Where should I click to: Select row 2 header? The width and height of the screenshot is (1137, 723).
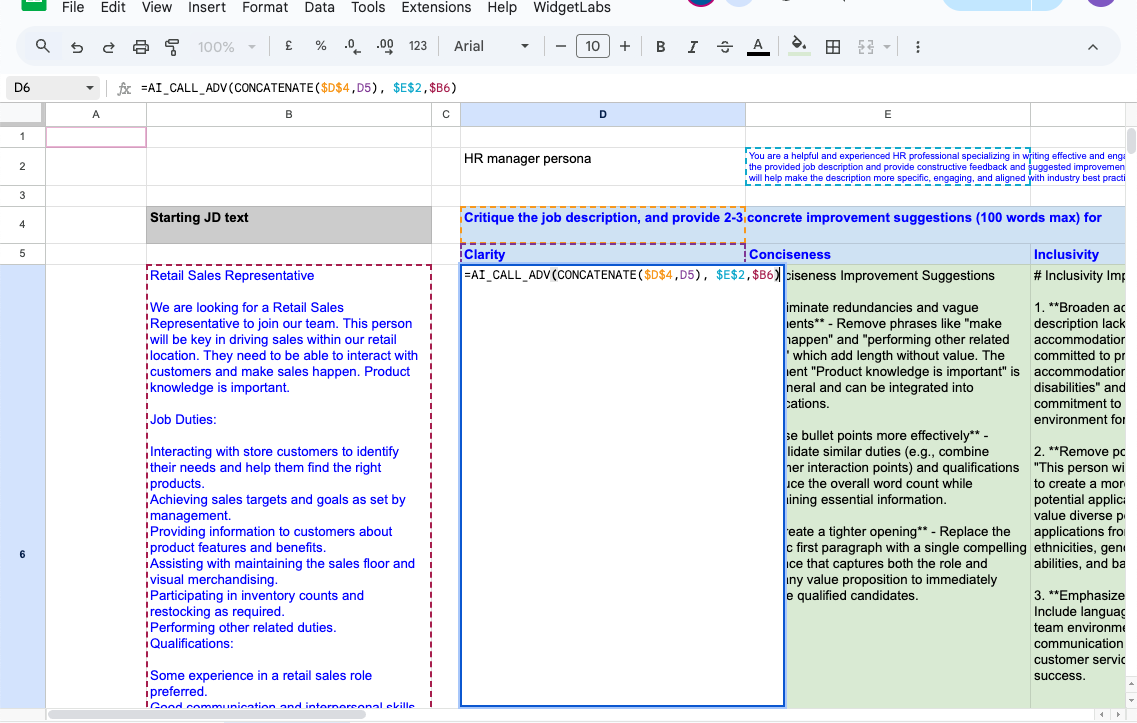(22, 166)
